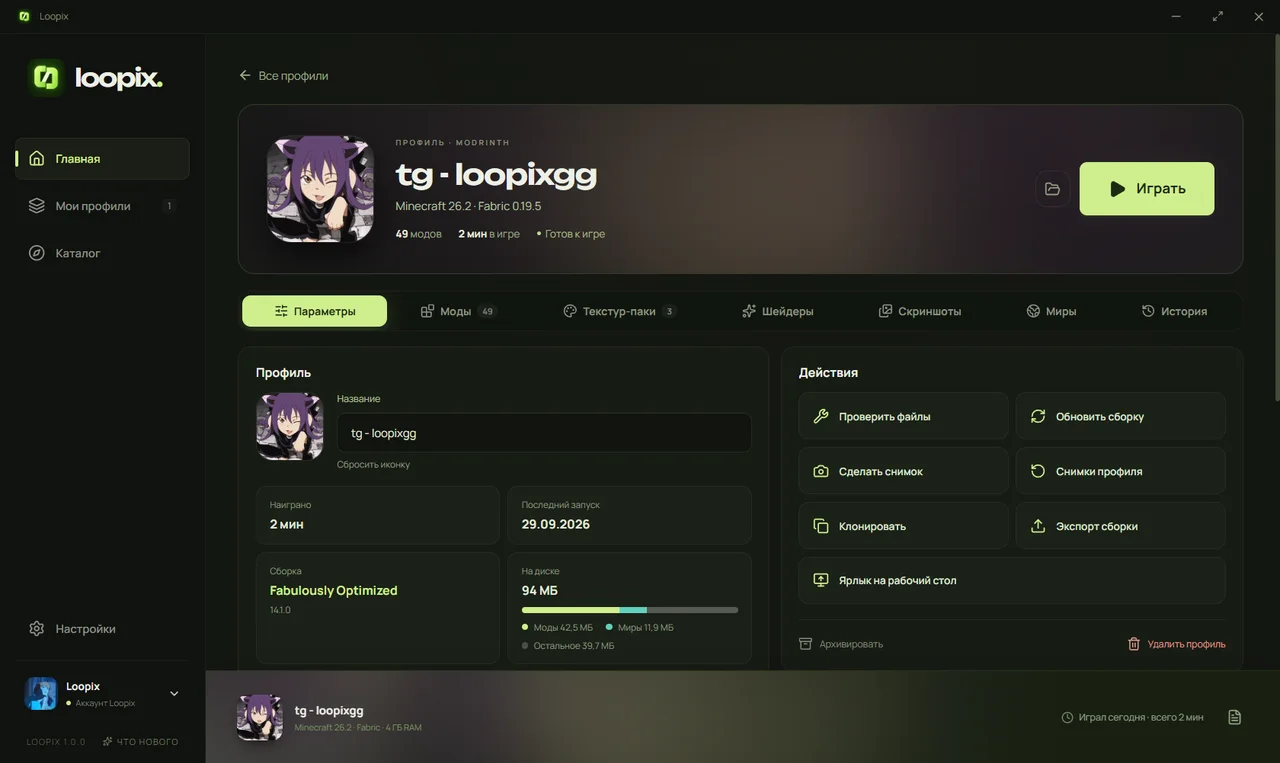Maximize the Loopix window
The image size is (1280, 763).
tap(1217, 16)
